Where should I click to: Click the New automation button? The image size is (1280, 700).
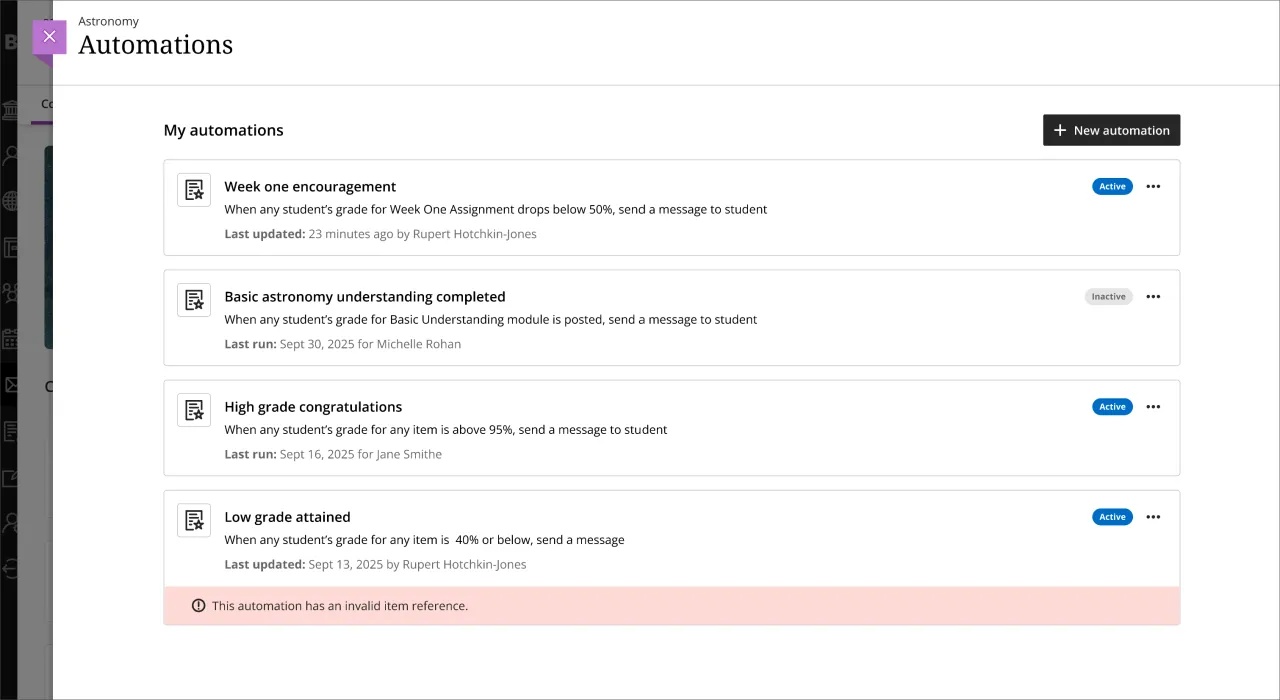(x=1111, y=130)
